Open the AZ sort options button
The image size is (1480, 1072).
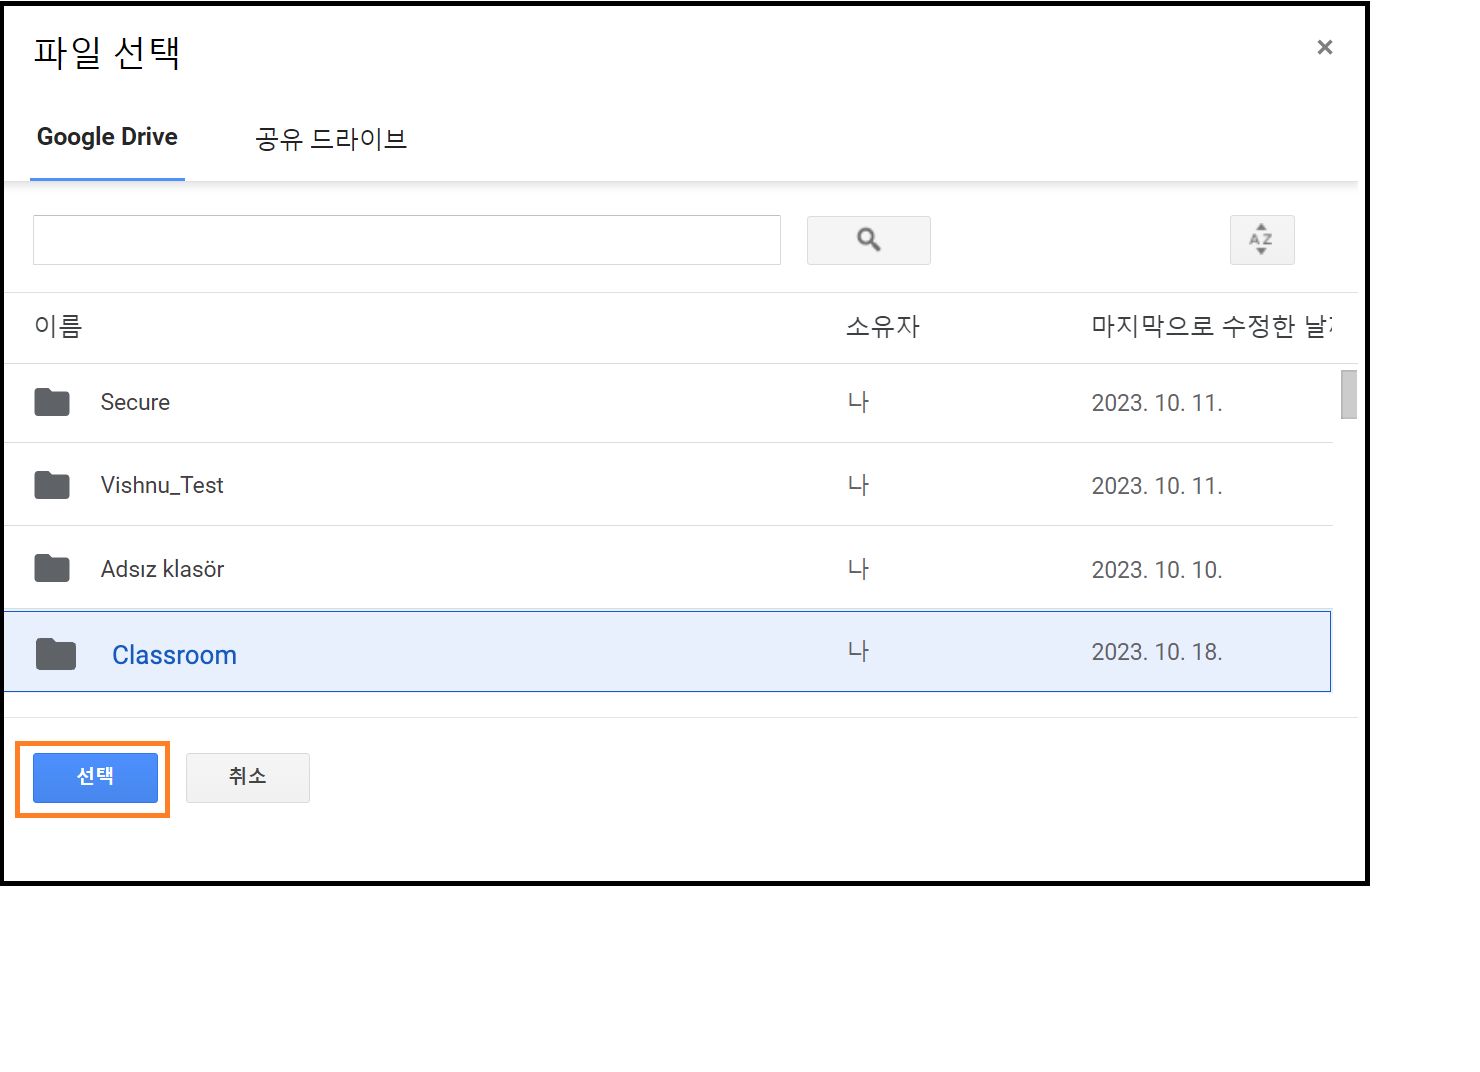tap(1261, 240)
